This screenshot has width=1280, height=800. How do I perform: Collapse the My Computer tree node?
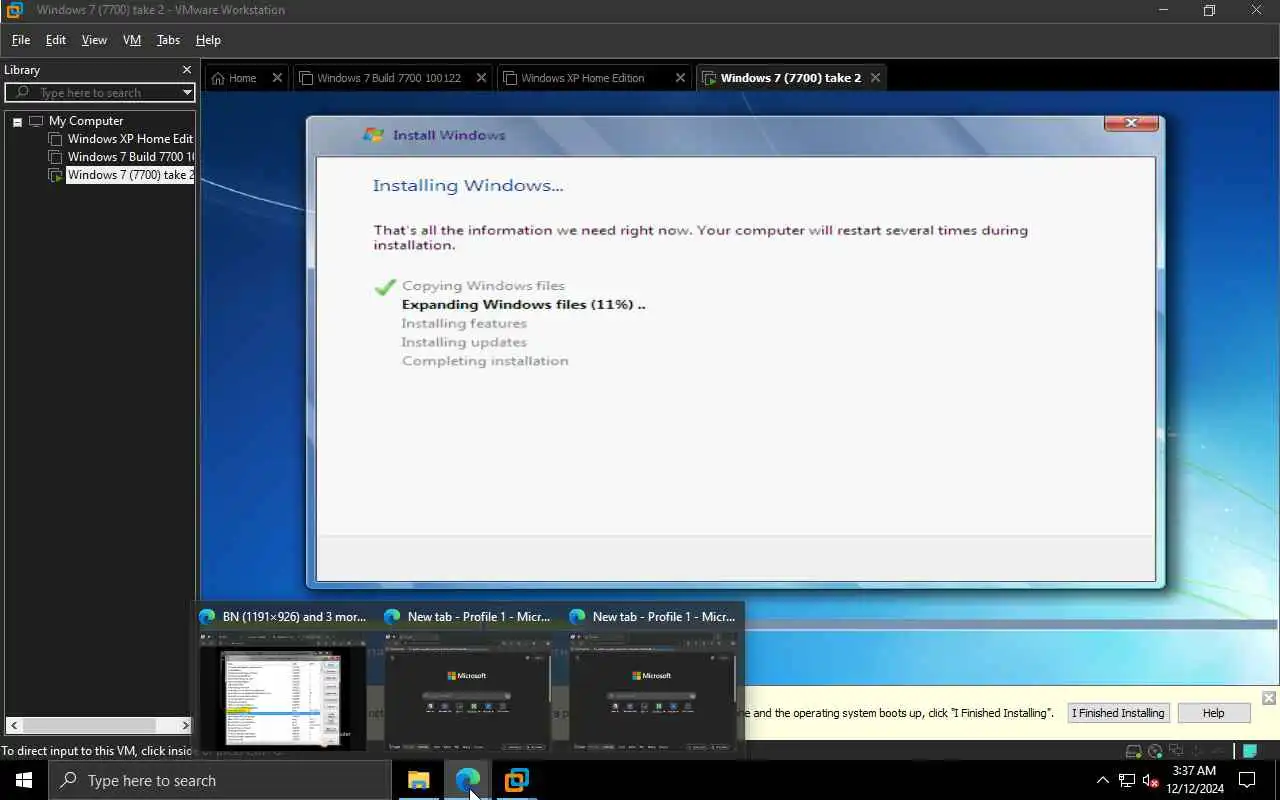point(17,122)
